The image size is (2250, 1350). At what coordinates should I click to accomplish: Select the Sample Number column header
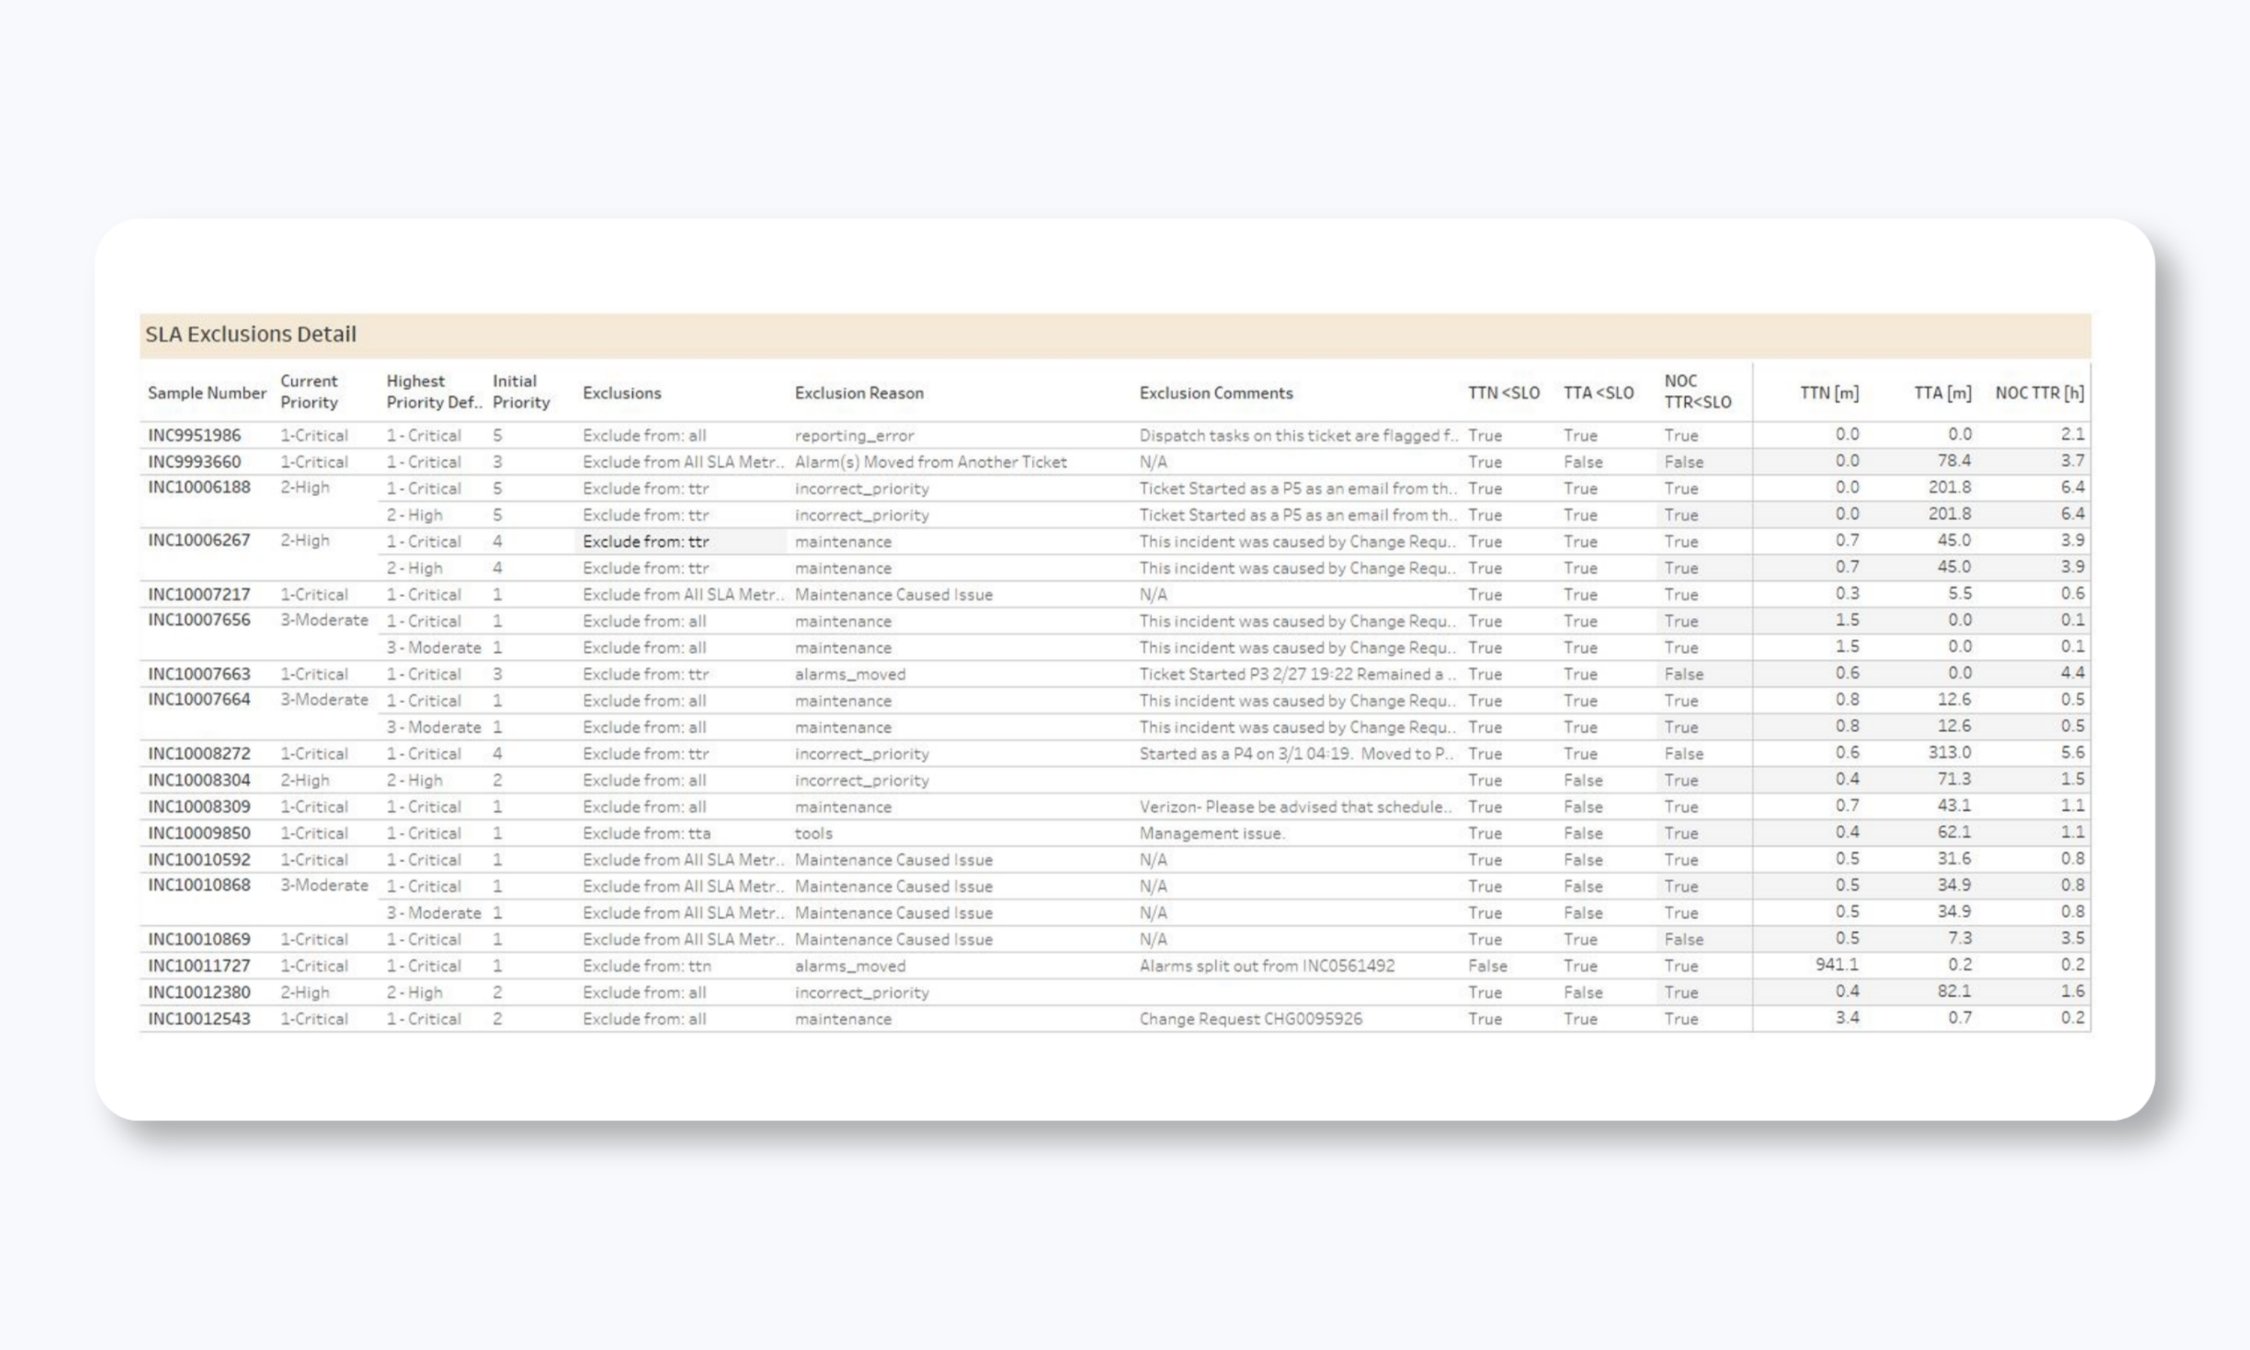207,393
